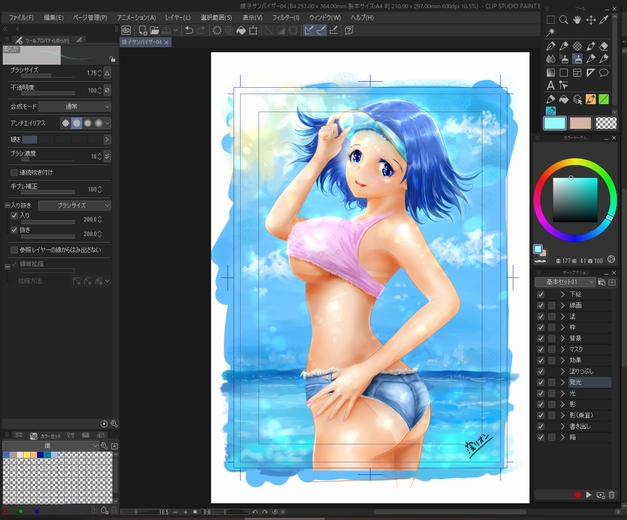
Task: Toggle the dialog box setting for マスク action
Action: pyautogui.click(x=552, y=349)
